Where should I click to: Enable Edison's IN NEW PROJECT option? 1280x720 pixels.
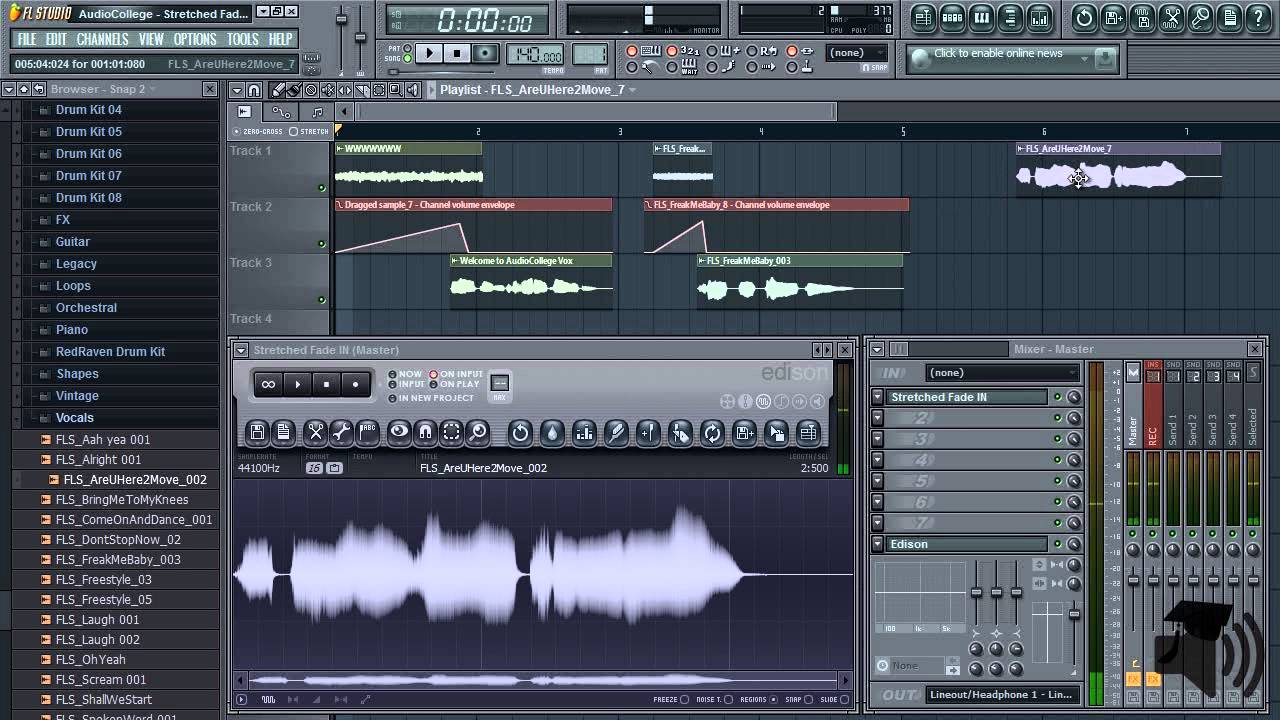(x=432, y=398)
